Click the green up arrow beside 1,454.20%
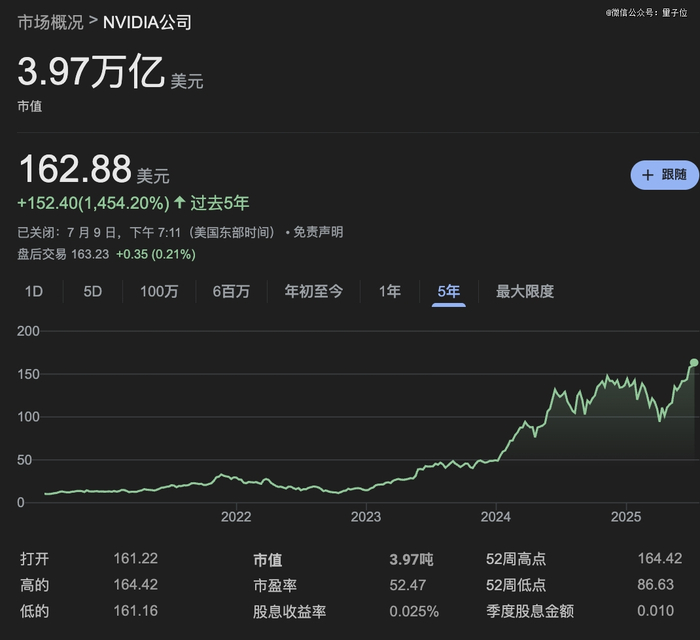Viewport: 700px width, 640px height. (x=180, y=202)
